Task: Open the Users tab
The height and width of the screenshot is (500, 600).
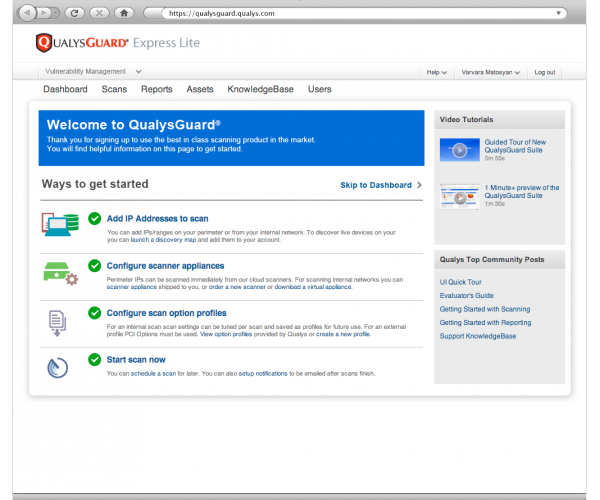Action: tap(320, 89)
